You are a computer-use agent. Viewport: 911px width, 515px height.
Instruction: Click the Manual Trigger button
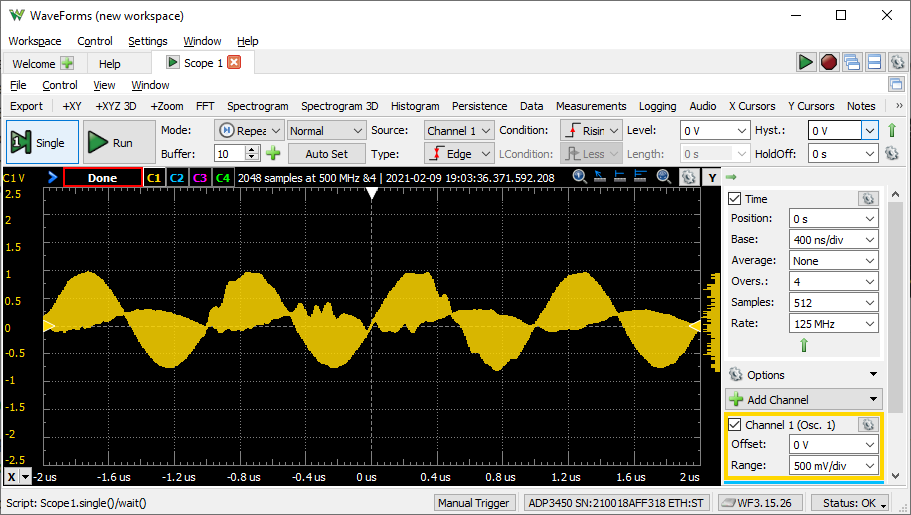[x=474, y=503]
